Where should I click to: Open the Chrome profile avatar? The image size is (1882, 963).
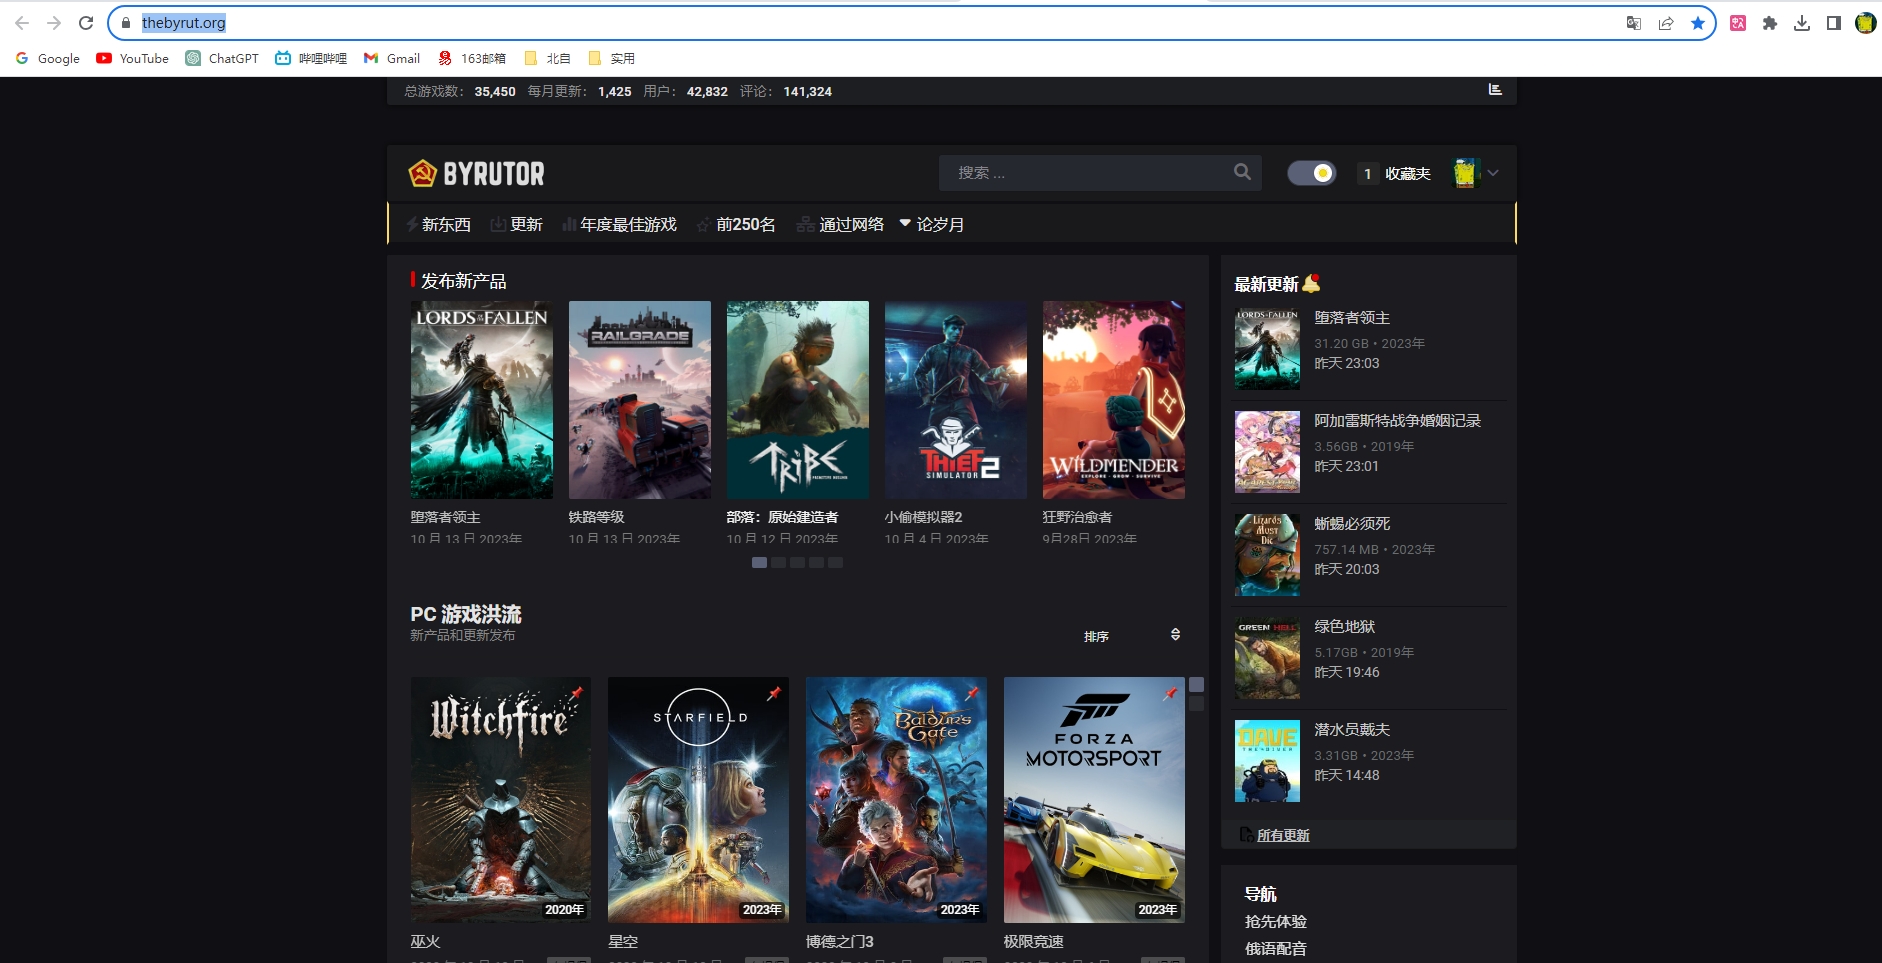coord(1866,23)
